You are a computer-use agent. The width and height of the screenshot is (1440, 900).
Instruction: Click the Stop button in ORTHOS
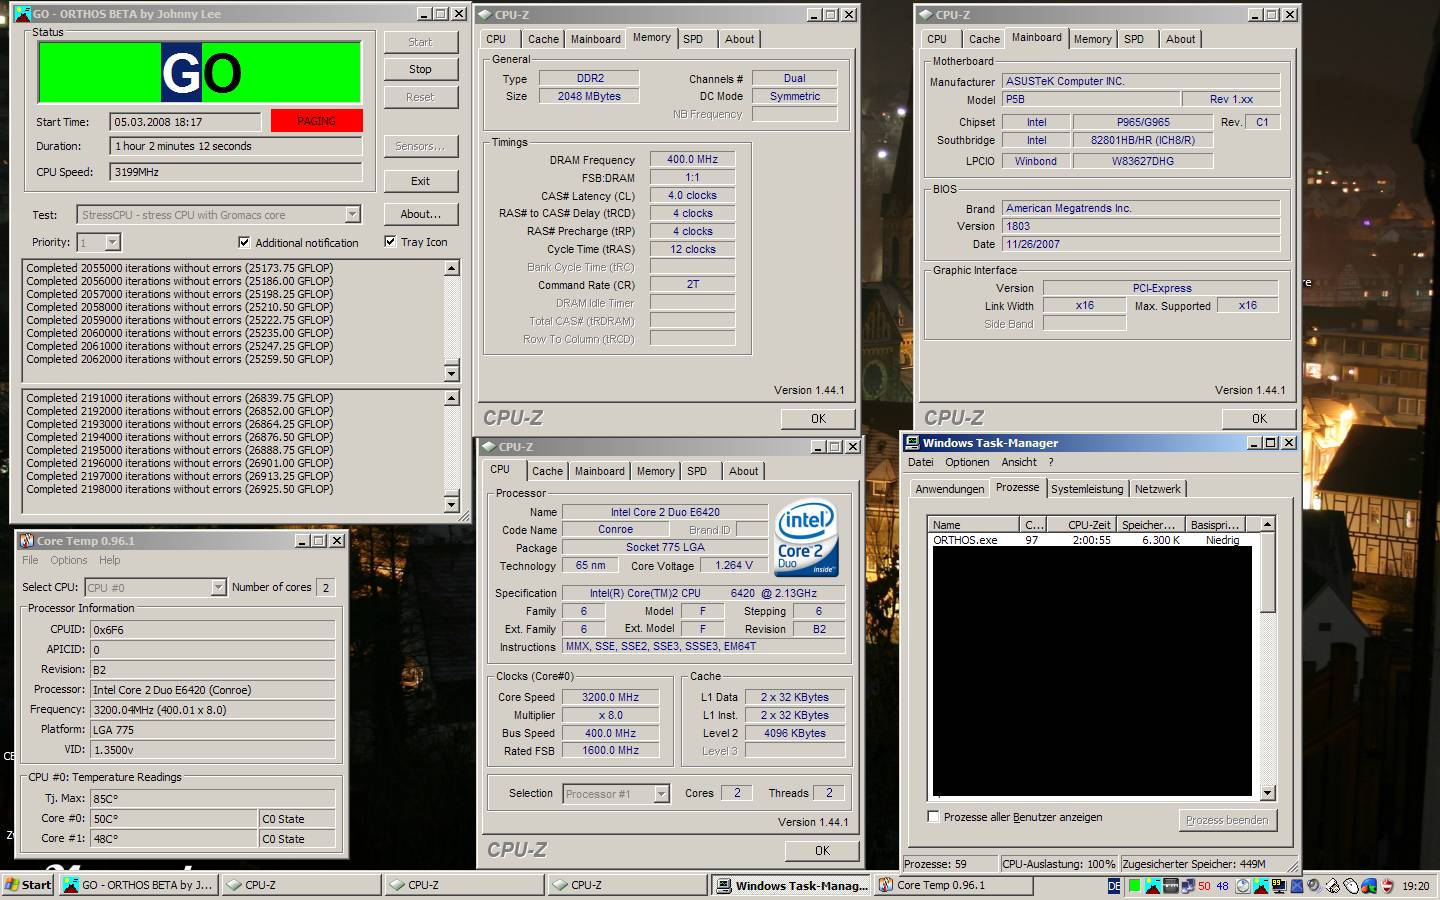pyautogui.click(x=420, y=69)
